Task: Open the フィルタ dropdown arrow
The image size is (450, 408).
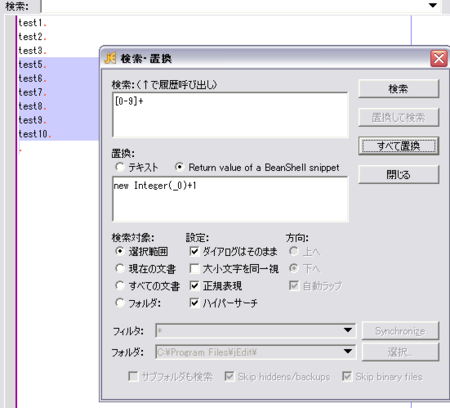Action: 348,330
